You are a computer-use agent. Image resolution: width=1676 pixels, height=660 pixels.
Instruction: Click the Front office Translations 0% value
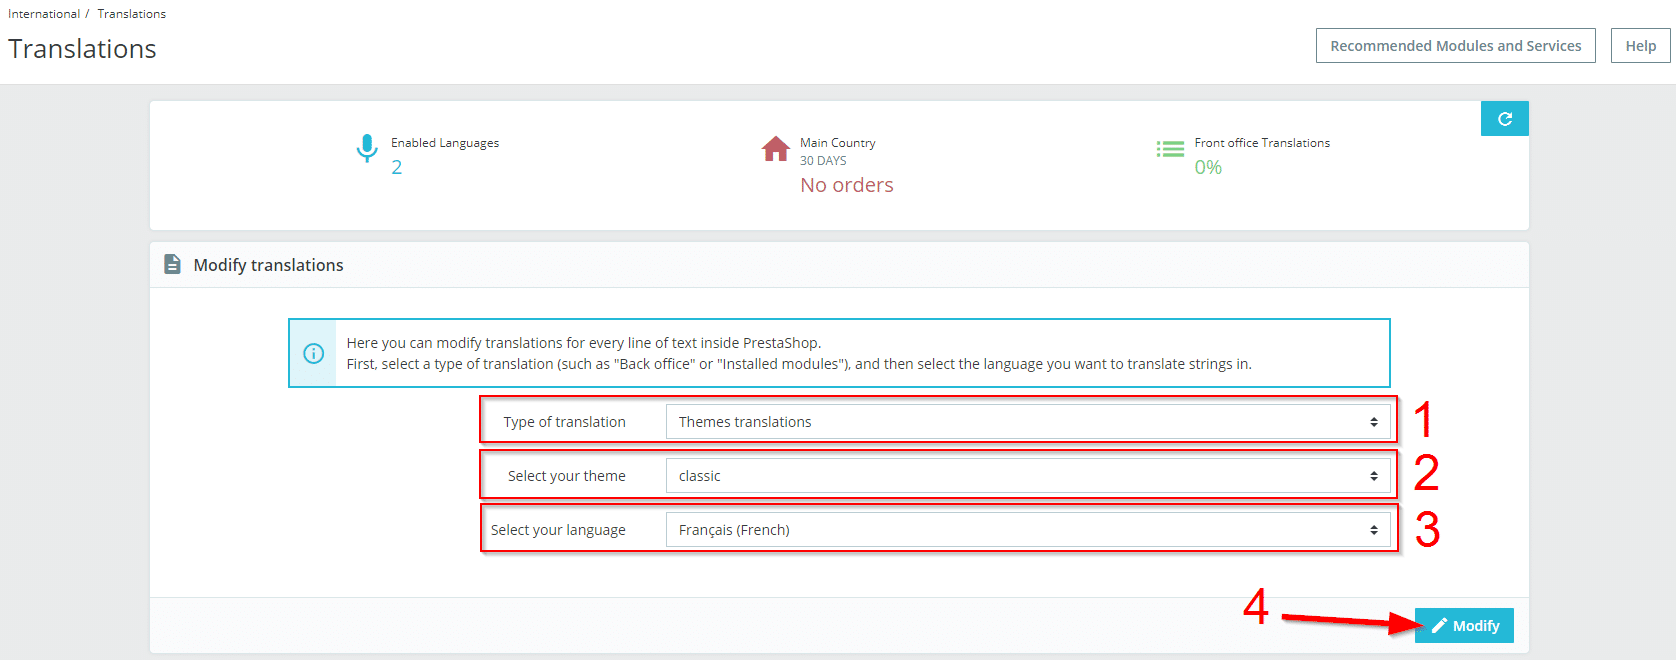coord(1208,167)
